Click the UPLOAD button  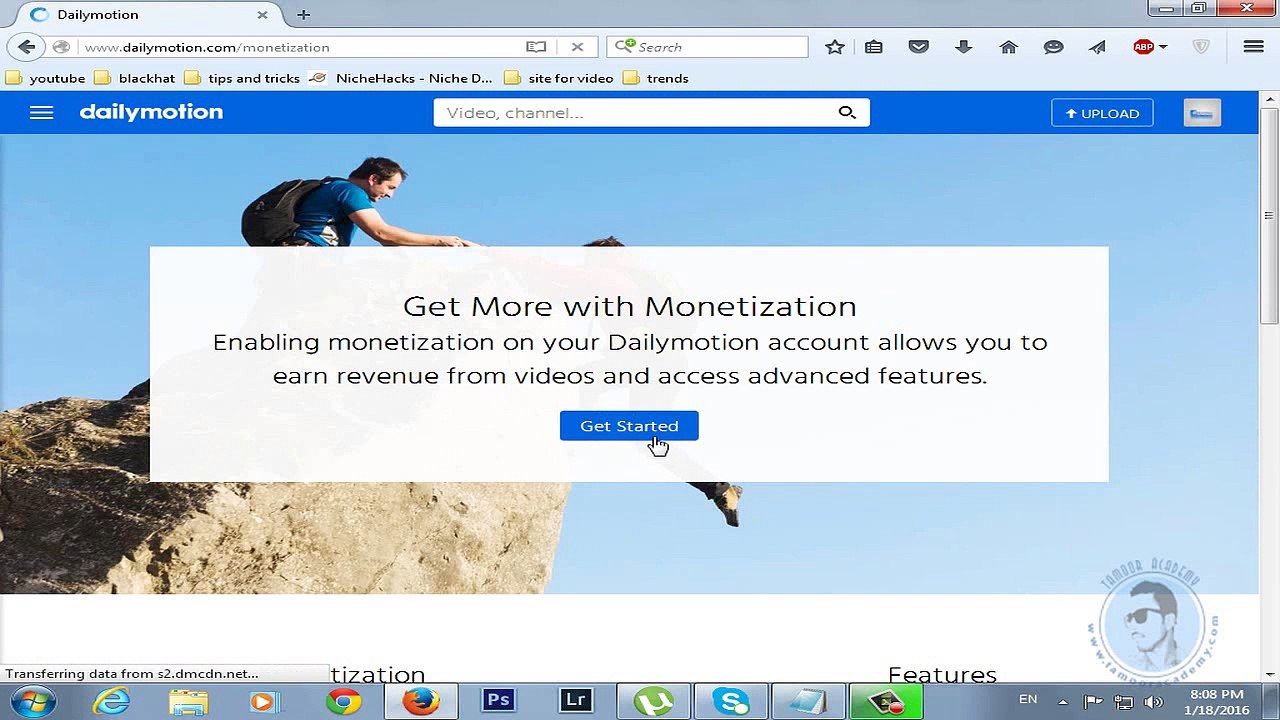click(x=1102, y=113)
